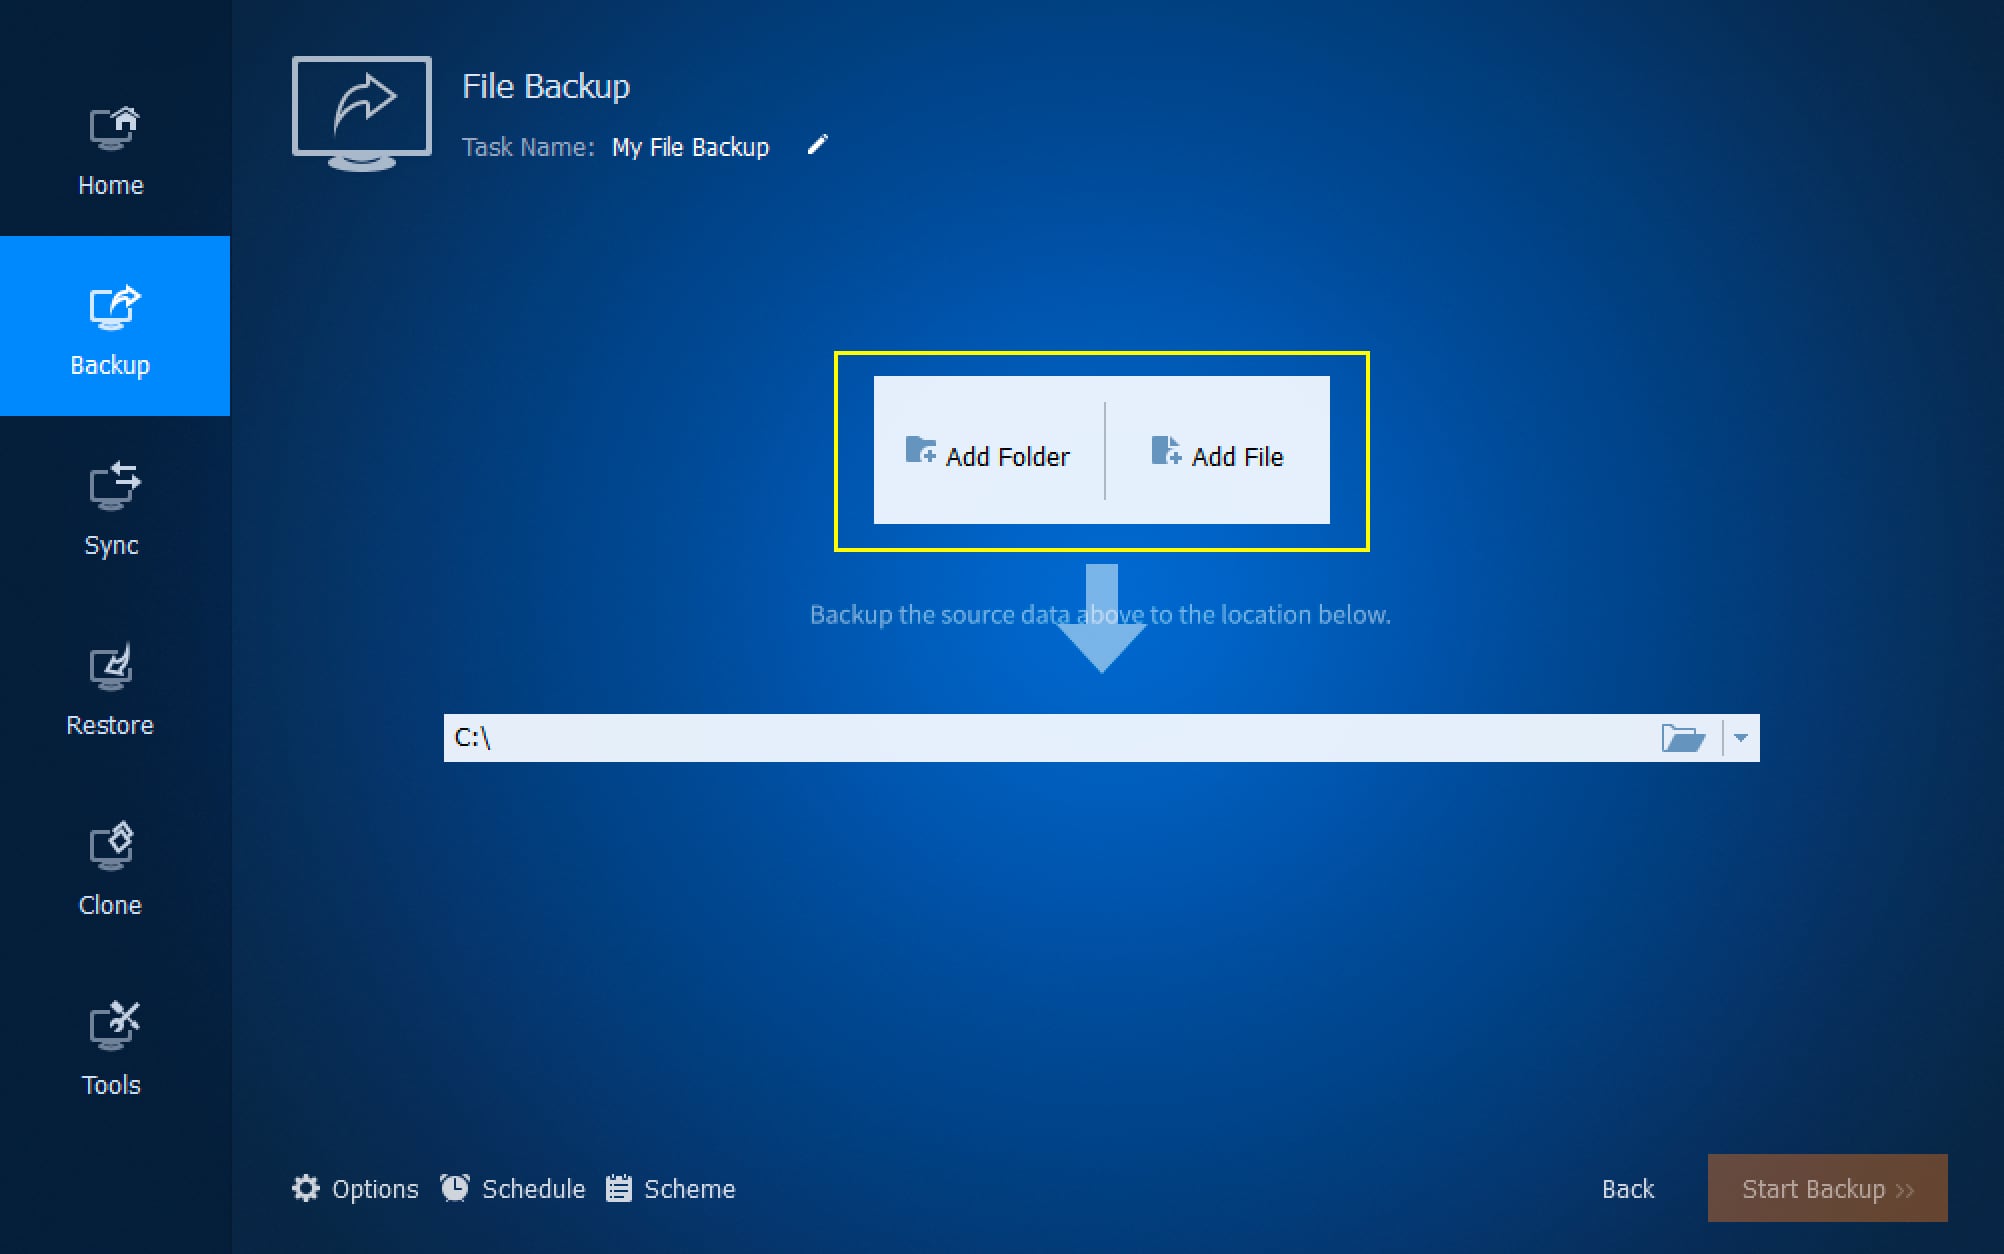The width and height of the screenshot is (2004, 1254).
Task: Click the Back button
Action: [x=1628, y=1188]
